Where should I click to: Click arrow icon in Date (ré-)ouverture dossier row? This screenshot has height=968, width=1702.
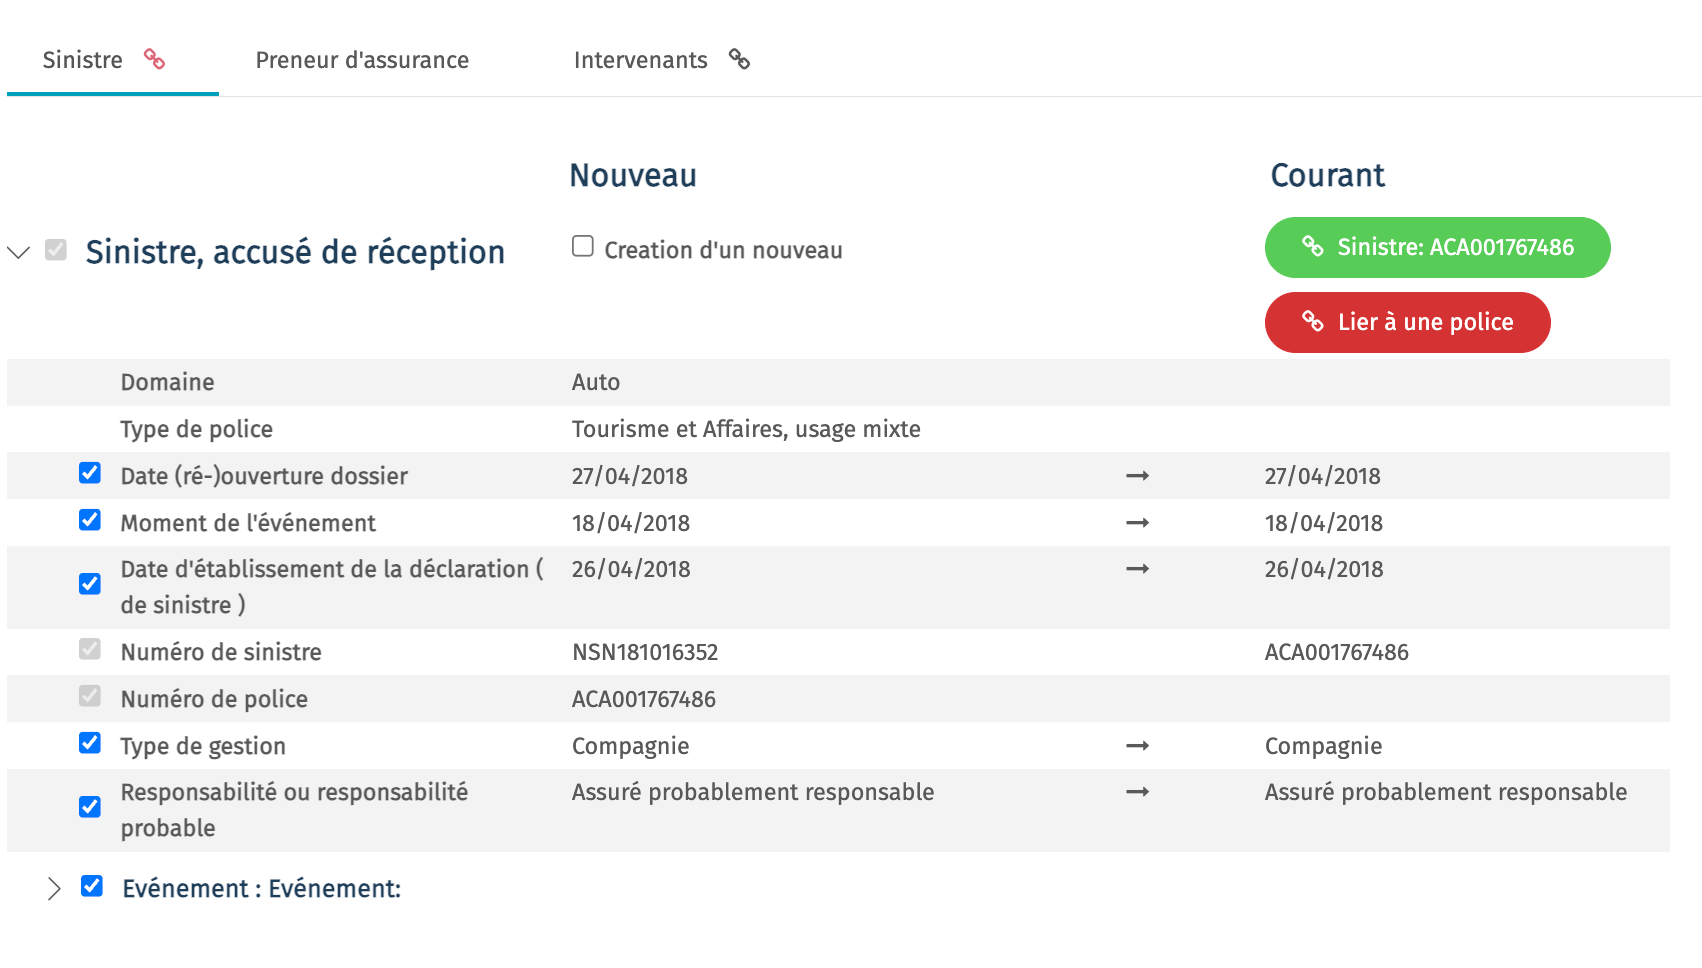[1137, 476]
